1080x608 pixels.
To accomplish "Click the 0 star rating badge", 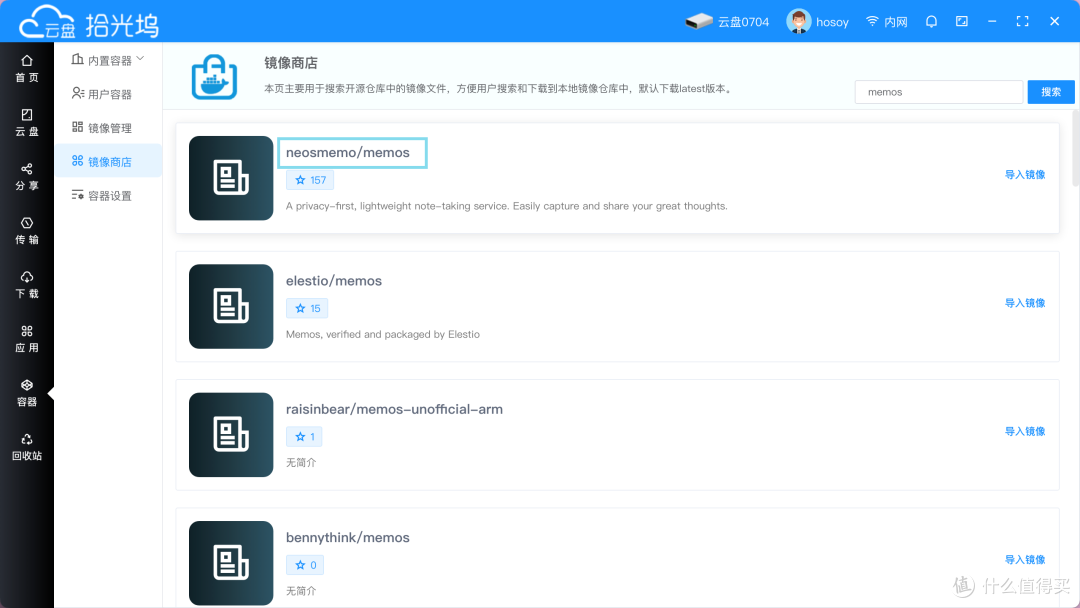I will coord(305,565).
